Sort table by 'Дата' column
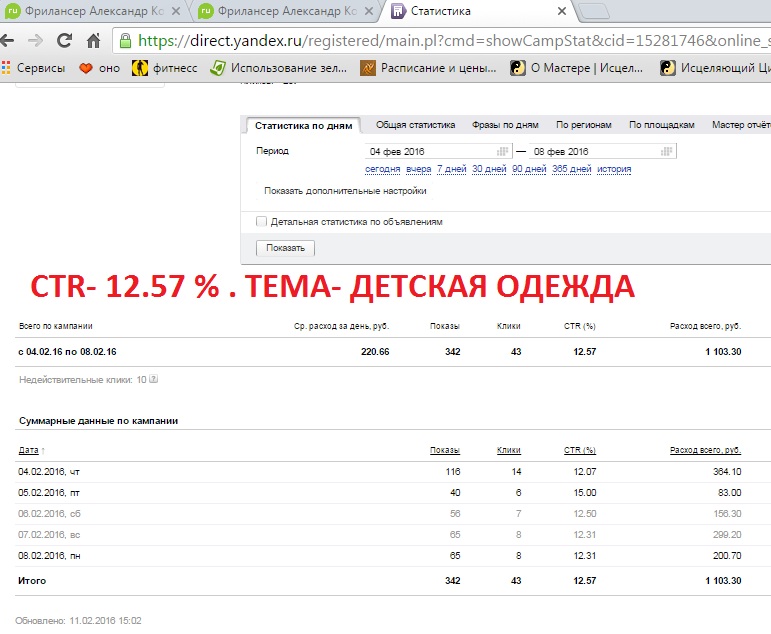Image resolution: width=771 pixels, height=634 pixels. point(29,450)
